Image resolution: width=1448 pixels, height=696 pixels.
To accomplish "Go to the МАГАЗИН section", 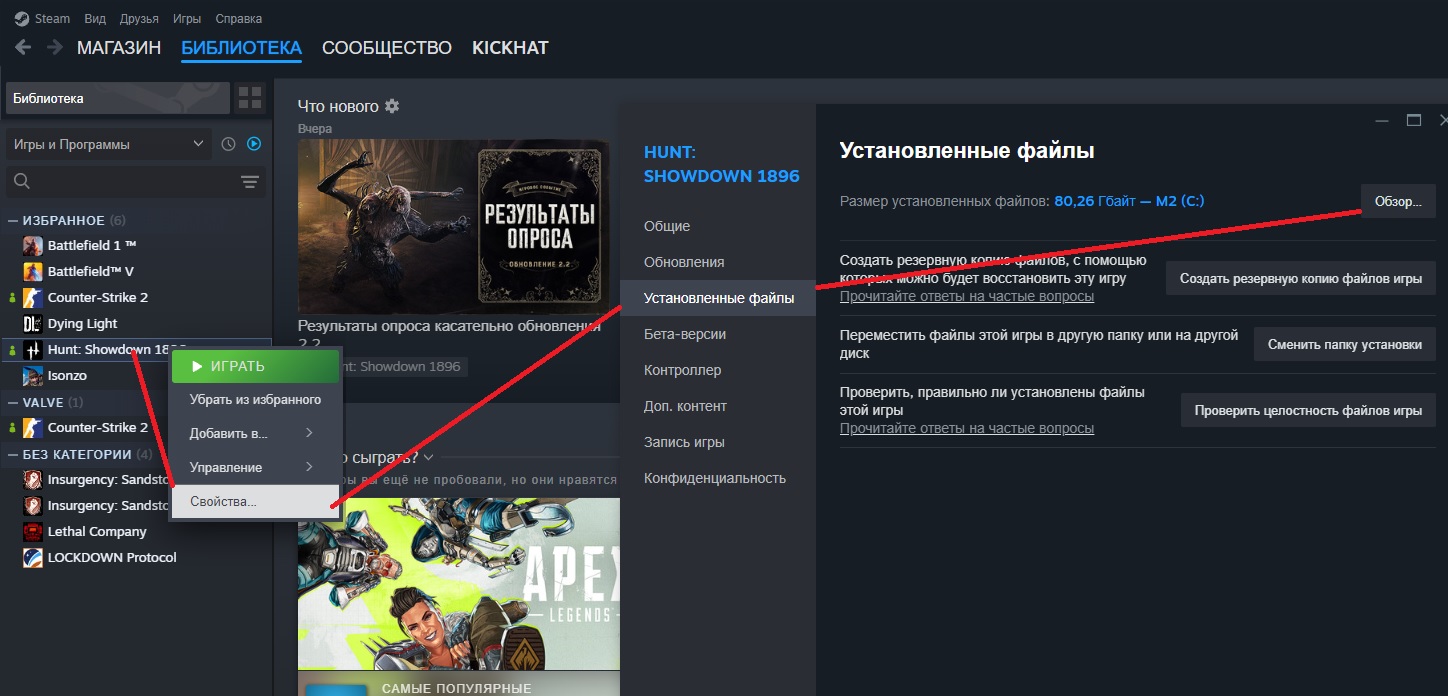I will 119,48.
